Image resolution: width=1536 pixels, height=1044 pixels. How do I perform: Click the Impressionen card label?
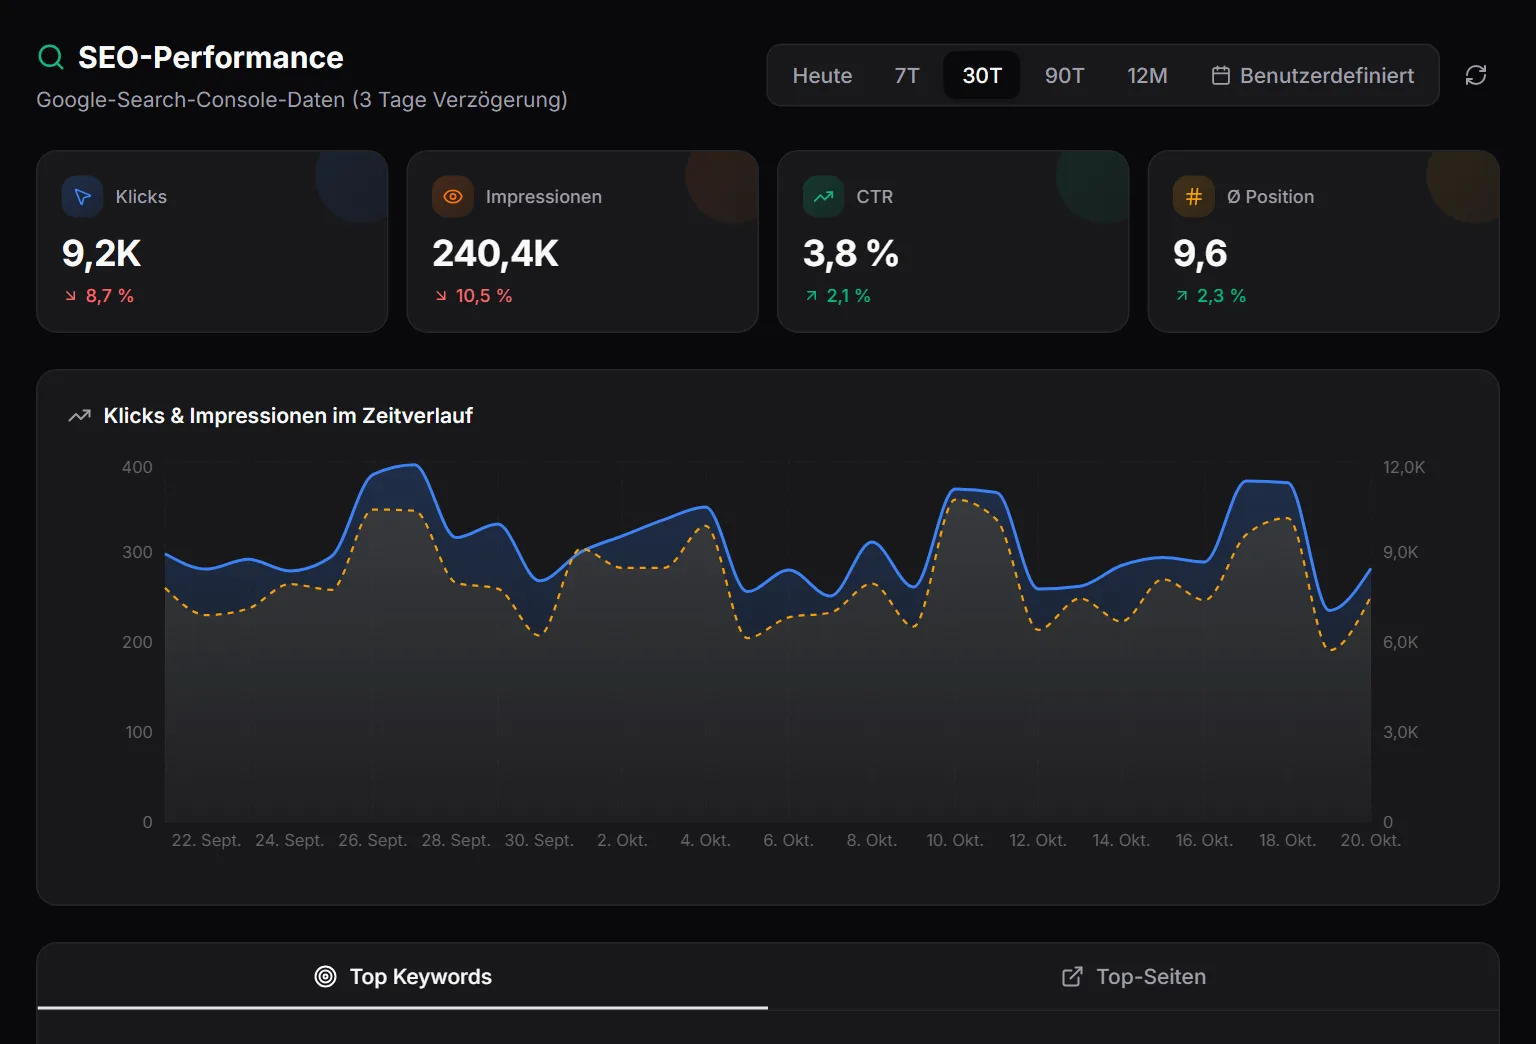pos(544,197)
